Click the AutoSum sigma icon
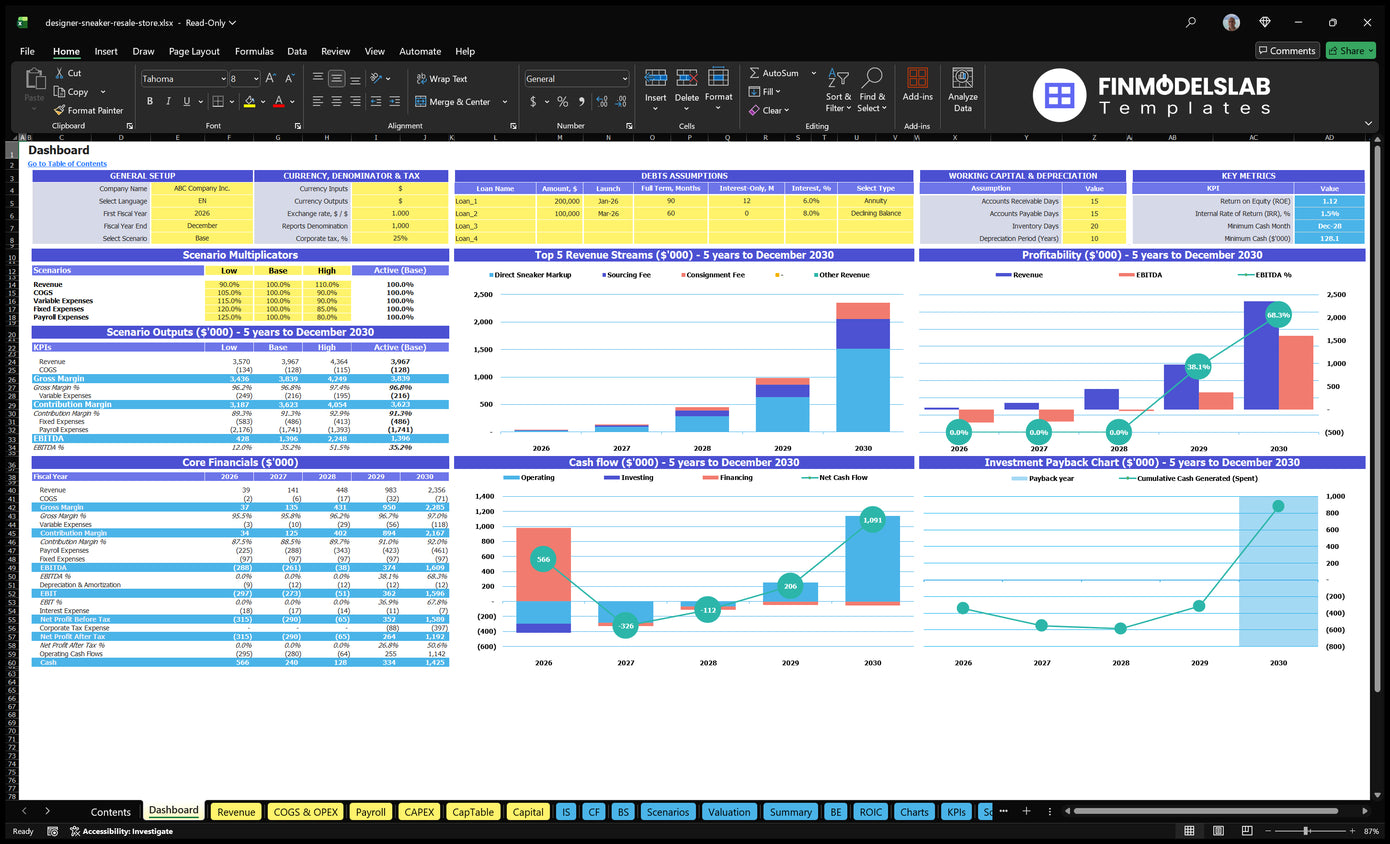1390x844 pixels. pyautogui.click(x=754, y=73)
